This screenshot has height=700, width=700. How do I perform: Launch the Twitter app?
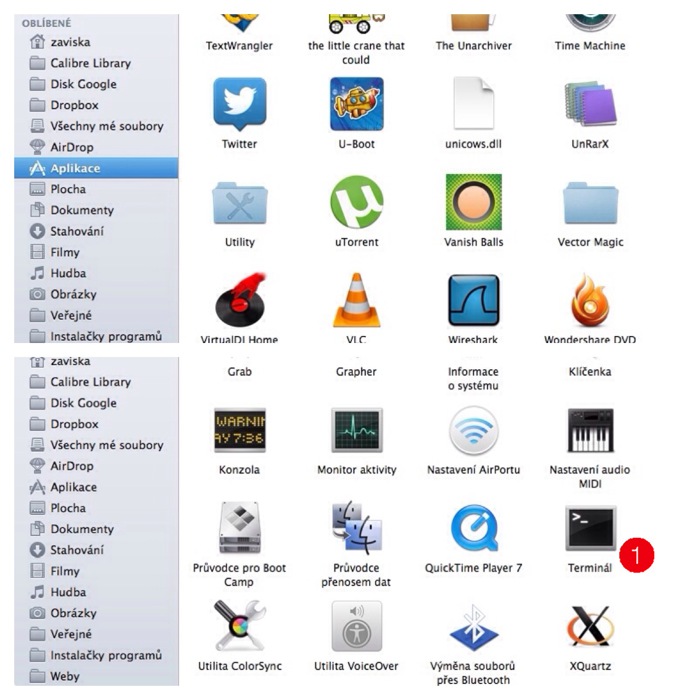[240, 104]
